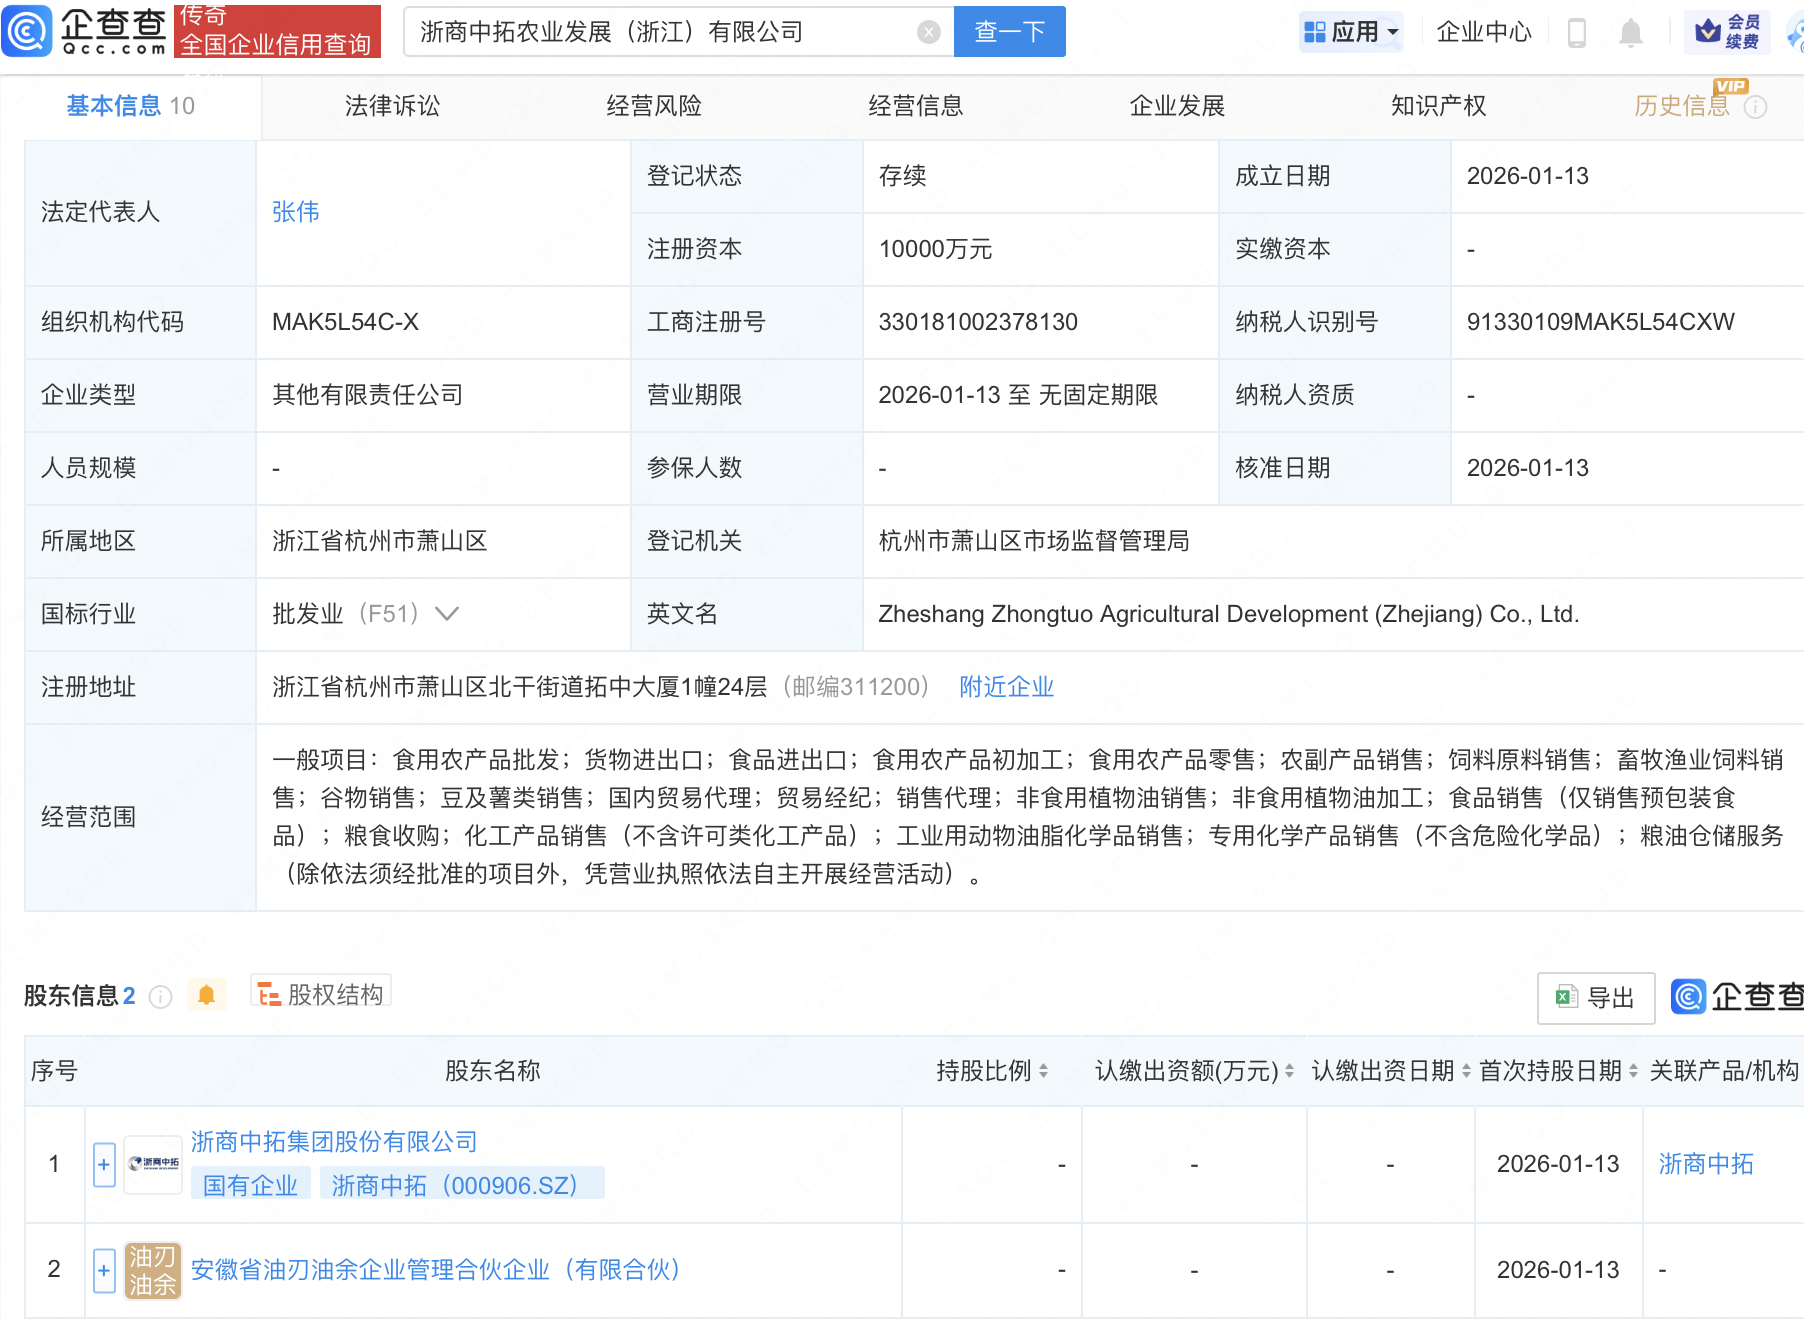1804x1322 pixels.
Task: Click the shareholder alert bell icon
Action: [207, 995]
